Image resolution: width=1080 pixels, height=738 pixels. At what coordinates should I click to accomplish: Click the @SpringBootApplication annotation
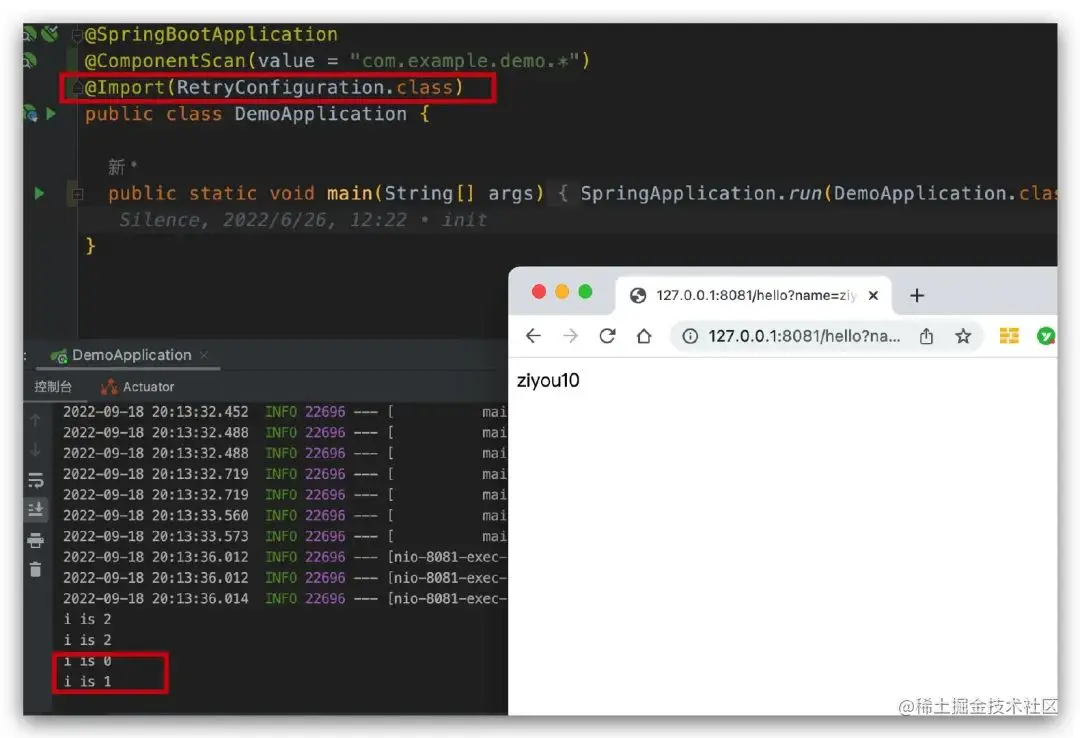coord(211,34)
